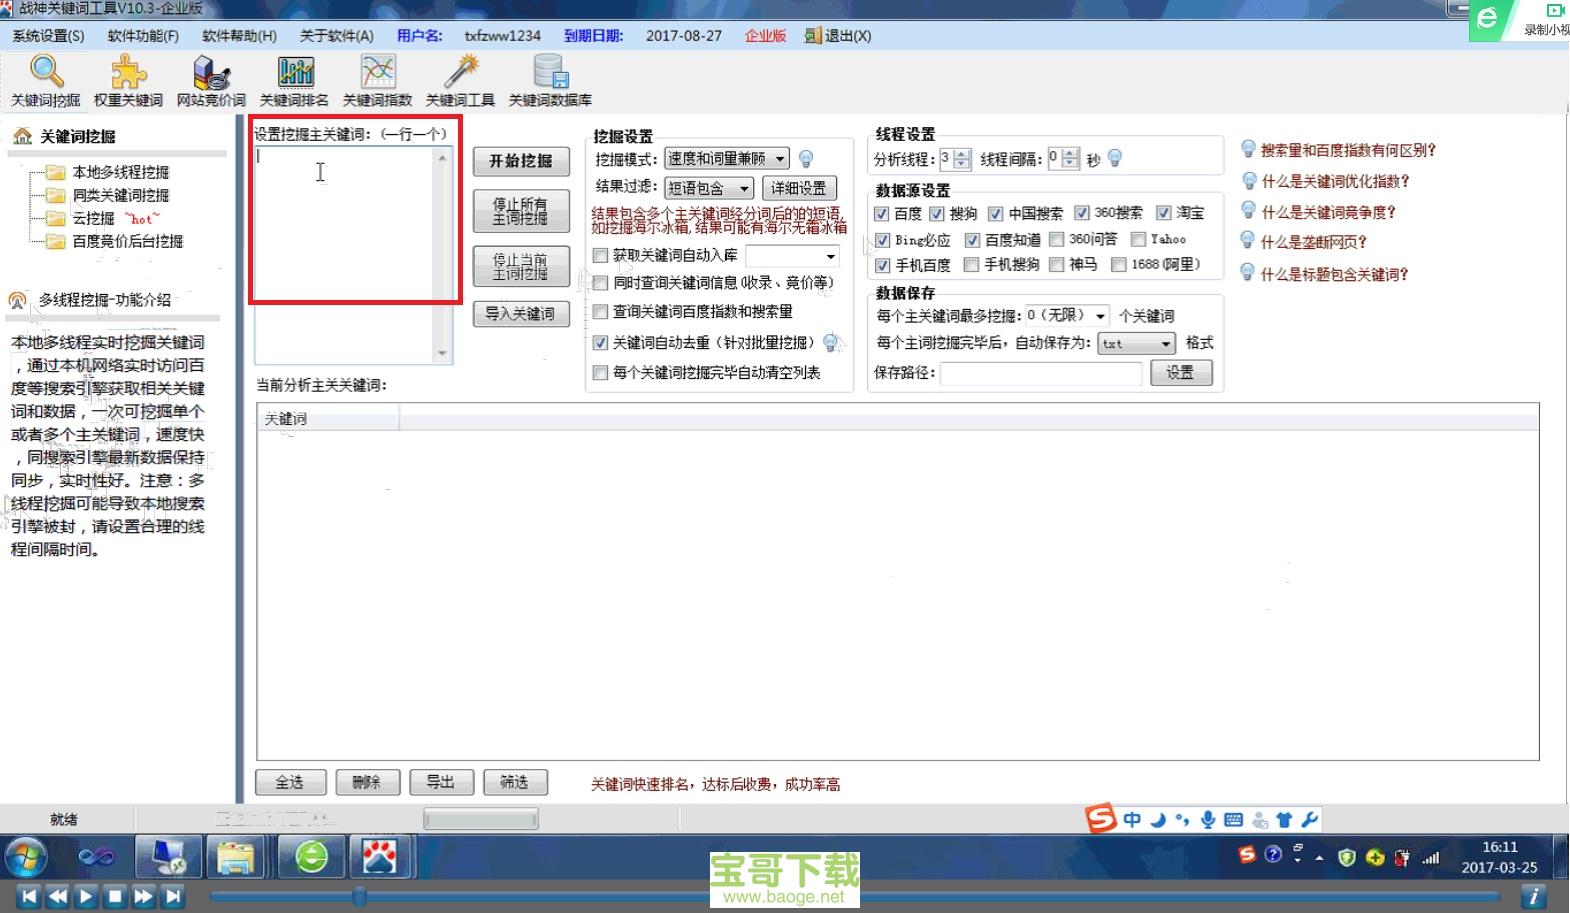Enable the Yahoo data source checkbox
Viewport: 1570px width, 913px height.
[1138, 239]
